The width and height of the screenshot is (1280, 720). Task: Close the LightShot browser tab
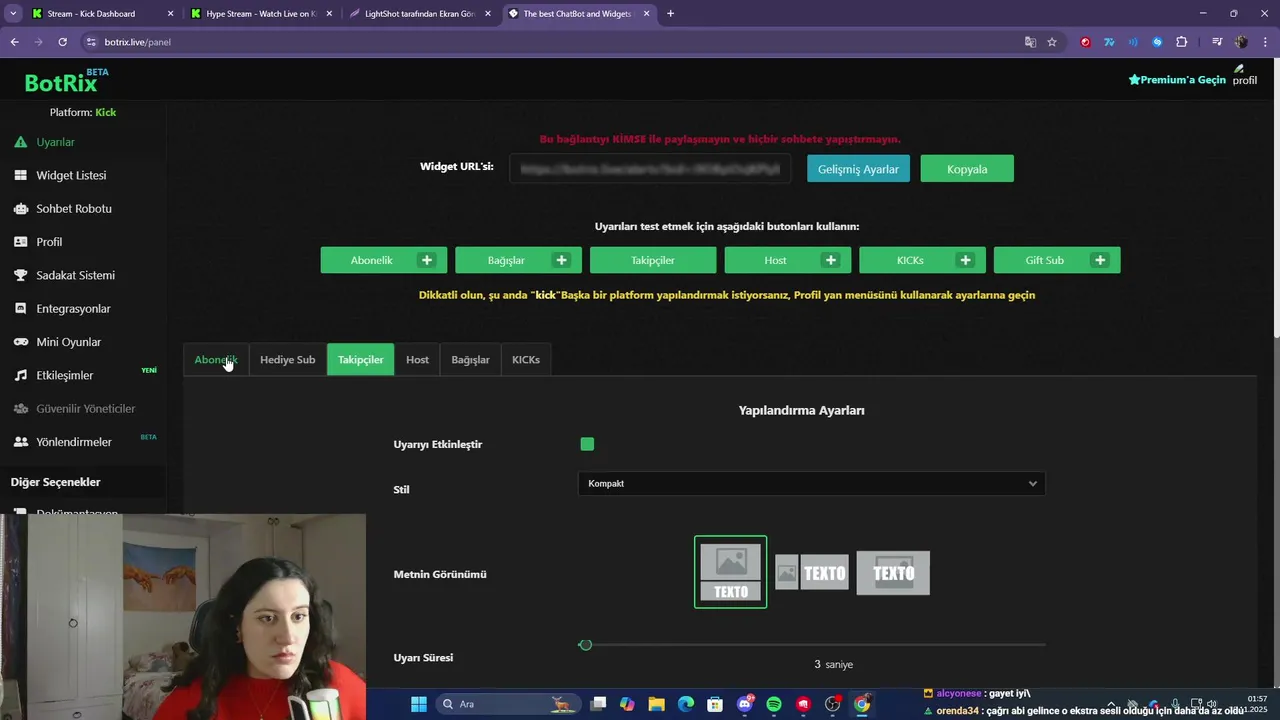(488, 14)
